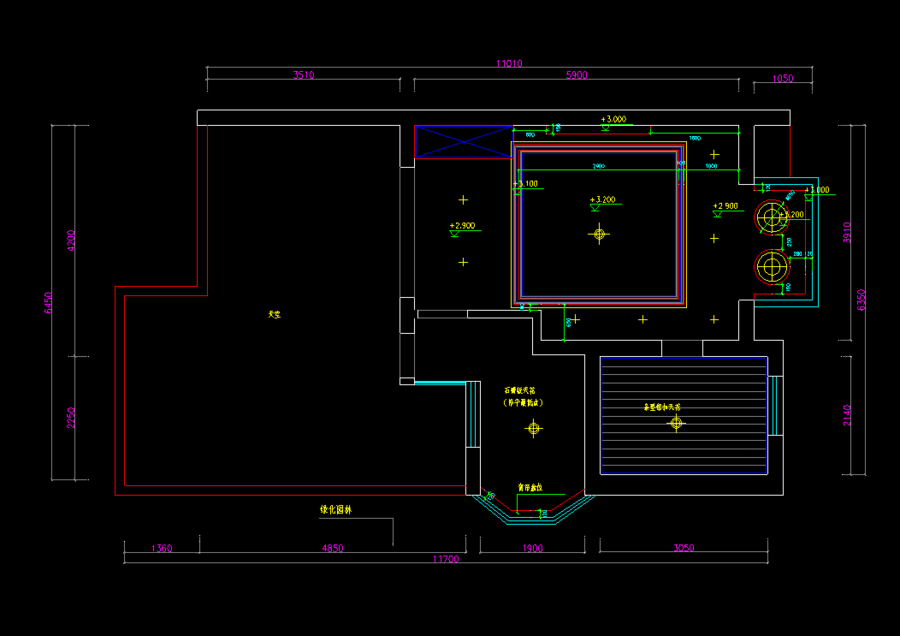Select the lower circular downlight symbol
Image resolution: width=900 pixels, height=636 pixels.
click(772, 267)
